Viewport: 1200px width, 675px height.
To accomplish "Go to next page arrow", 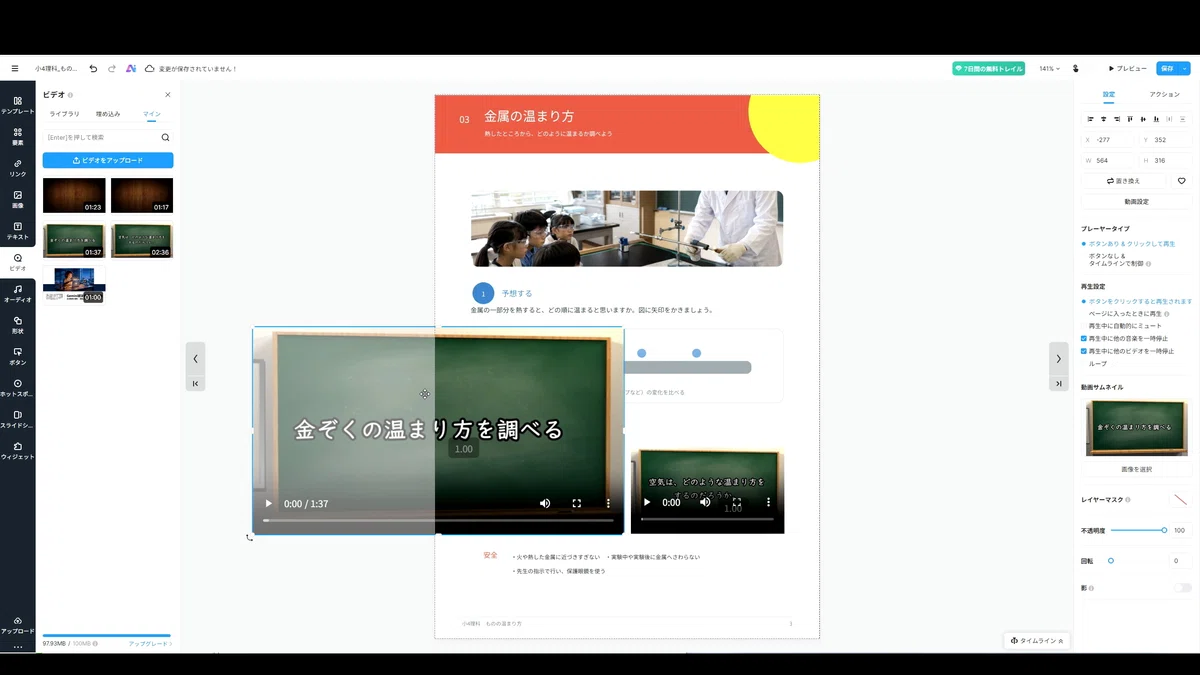I will (1059, 359).
